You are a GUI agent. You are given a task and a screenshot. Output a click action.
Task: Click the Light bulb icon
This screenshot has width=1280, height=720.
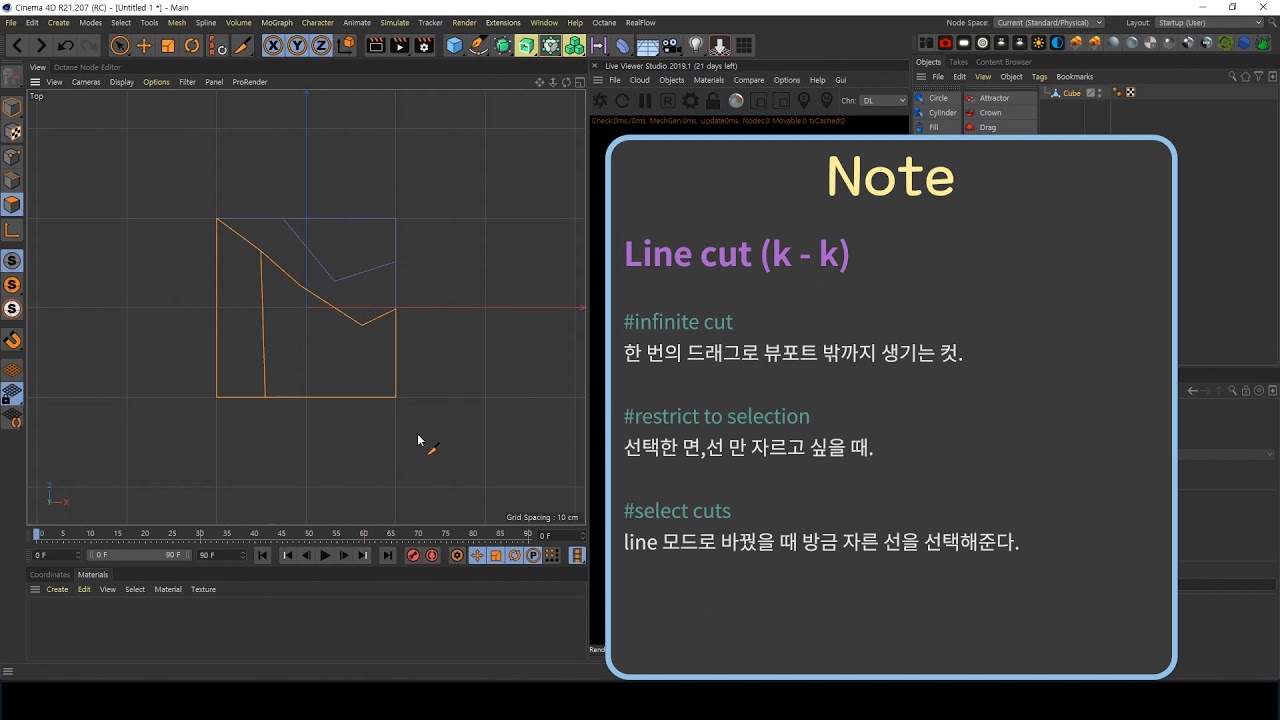tap(696, 45)
